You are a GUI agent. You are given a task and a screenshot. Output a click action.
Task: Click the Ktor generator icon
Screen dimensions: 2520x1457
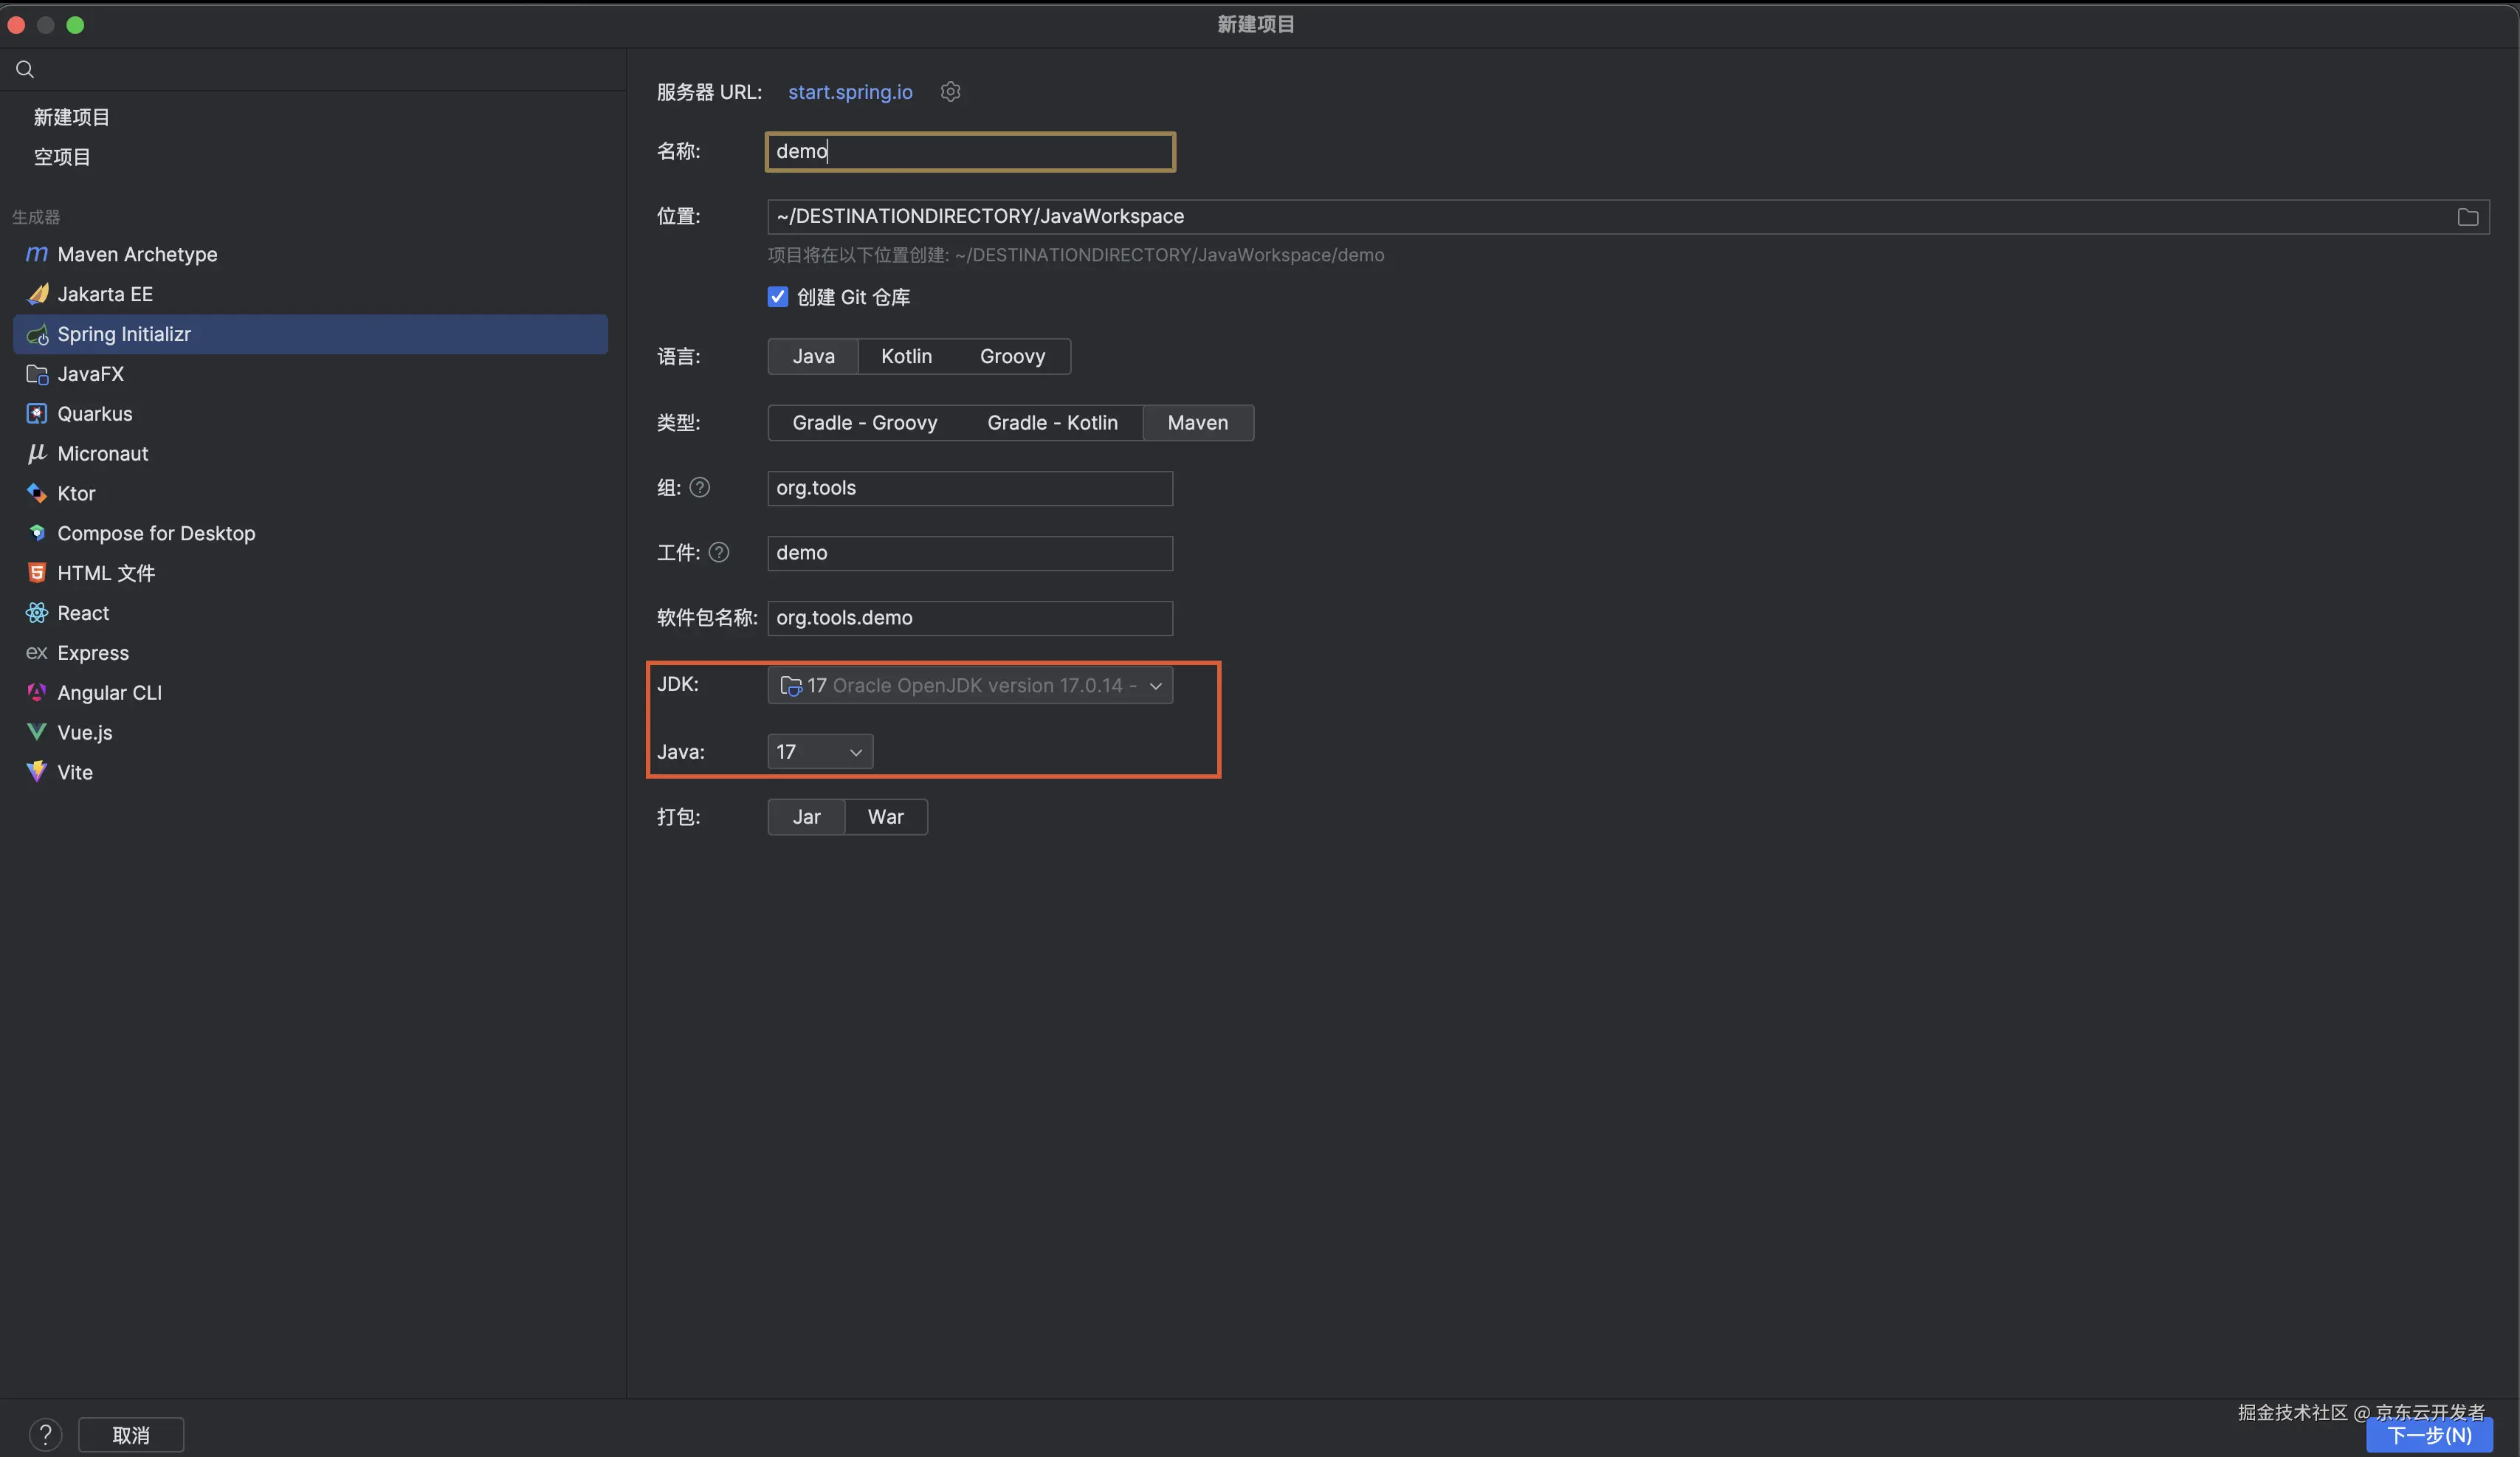pyautogui.click(x=37, y=493)
